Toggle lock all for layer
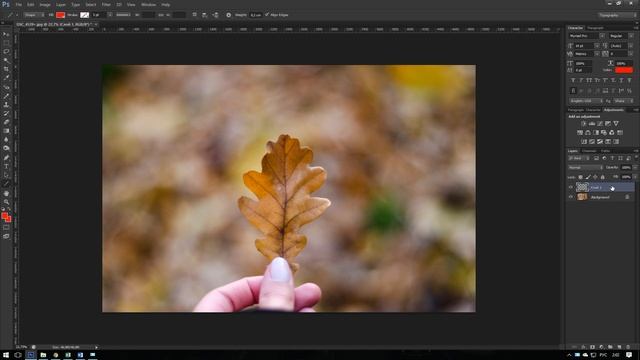The height and width of the screenshot is (360, 640). (602, 177)
